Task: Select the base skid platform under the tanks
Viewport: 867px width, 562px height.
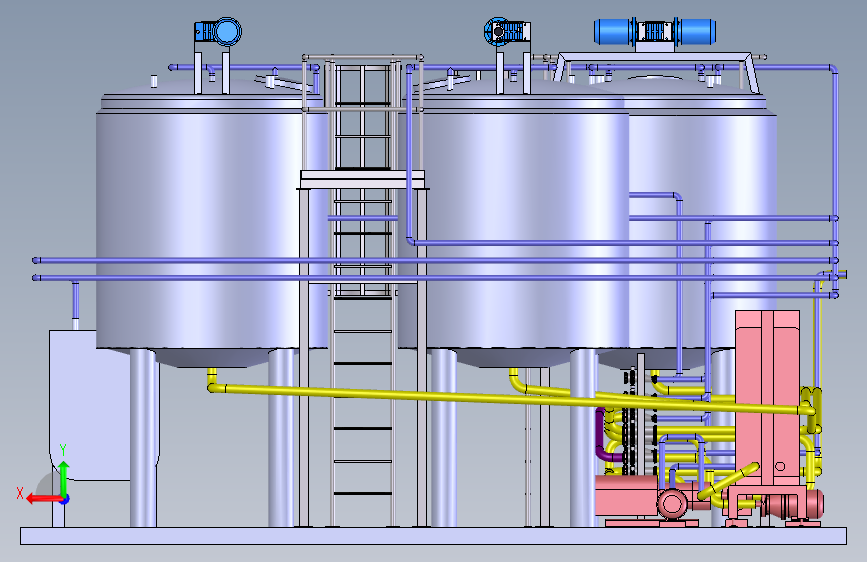Action: pyautogui.click(x=434, y=536)
